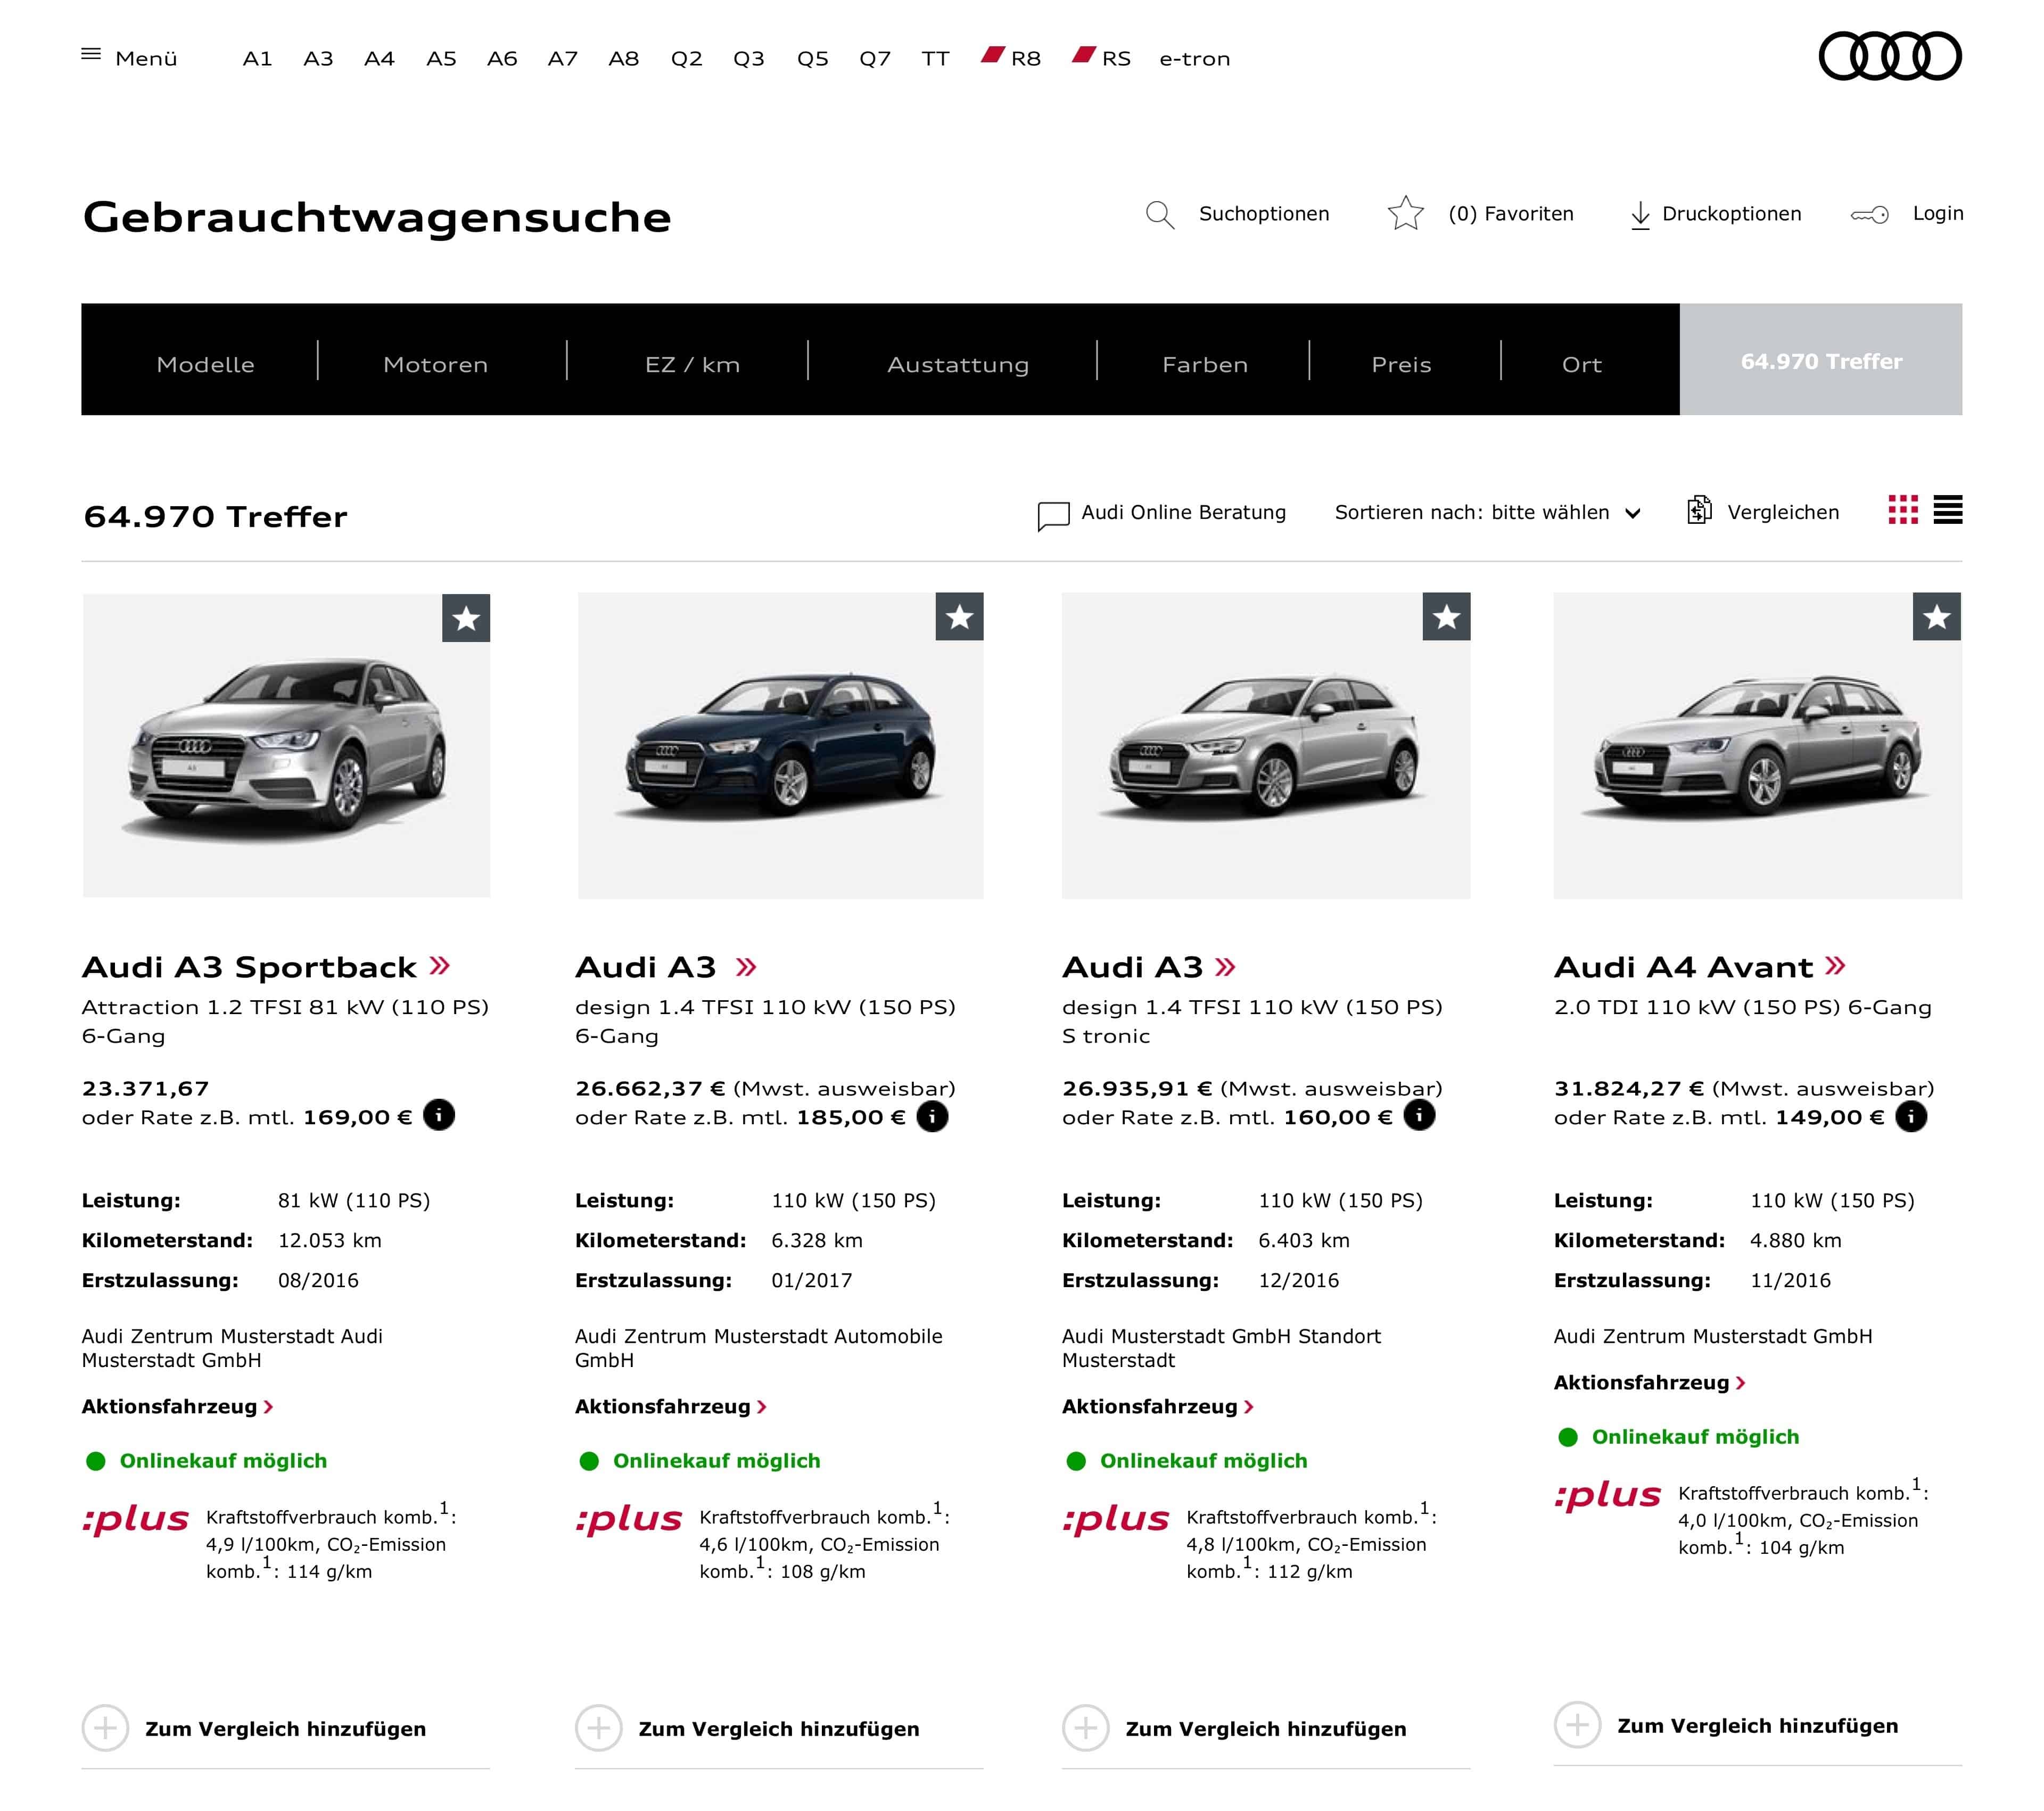
Task: Click red double chevron beside A4 Avant
Action: pyautogui.click(x=1835, y=966)
